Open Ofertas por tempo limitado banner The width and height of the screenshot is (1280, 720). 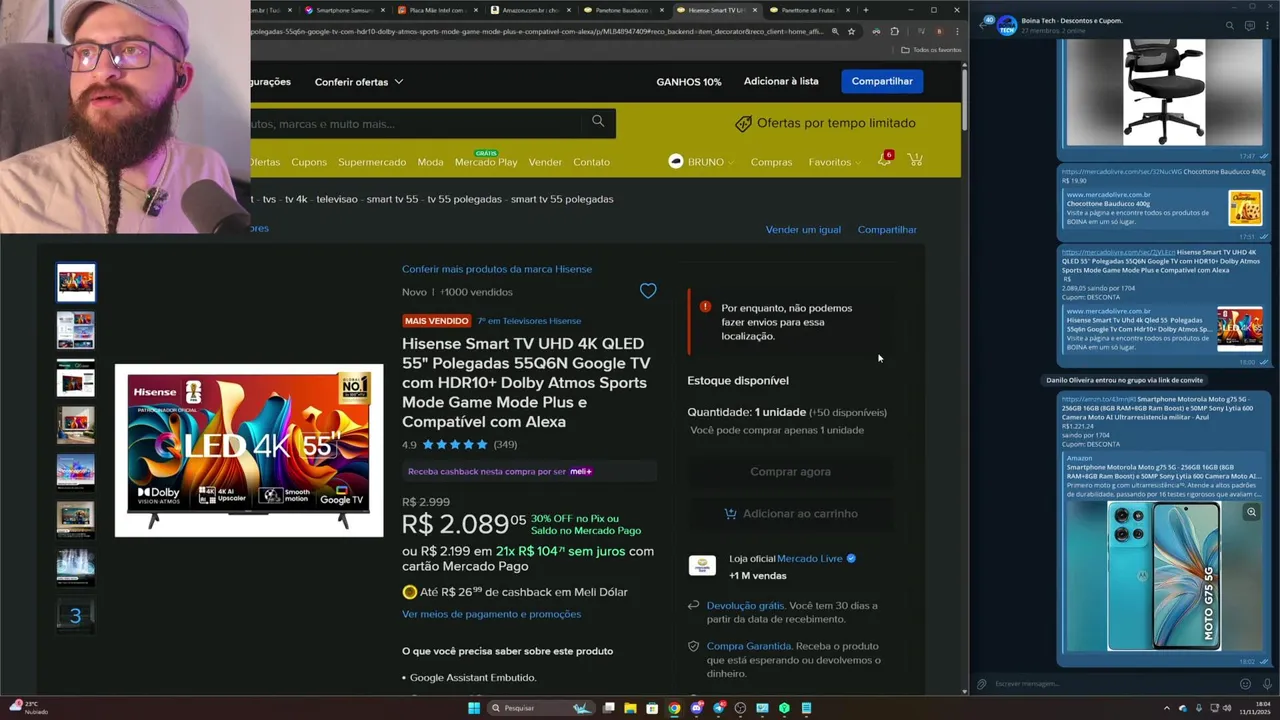[x=826, y=123]
